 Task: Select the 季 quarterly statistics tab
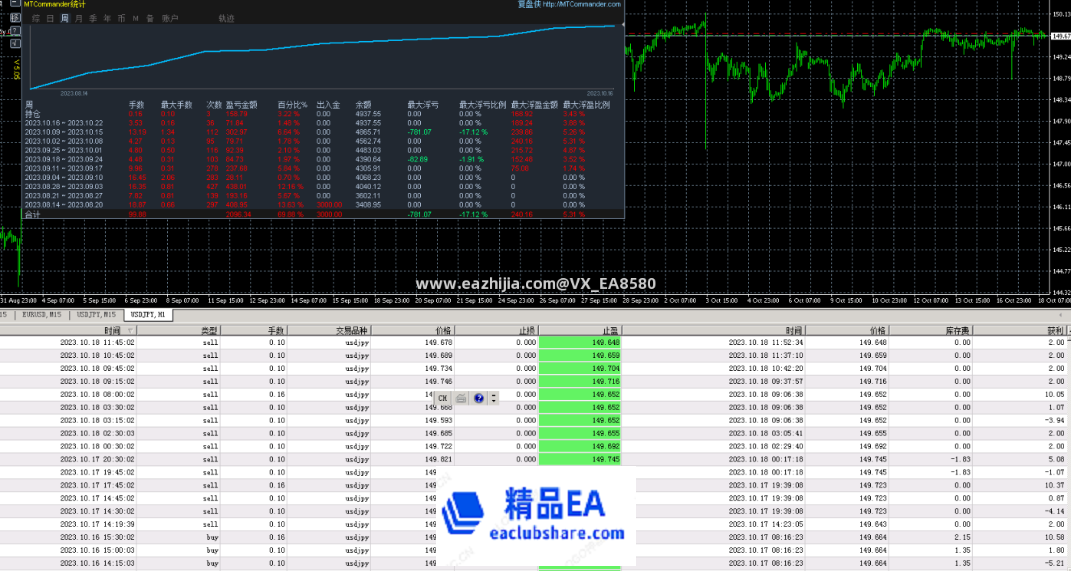pyautogui.click(x=93, y=18)
